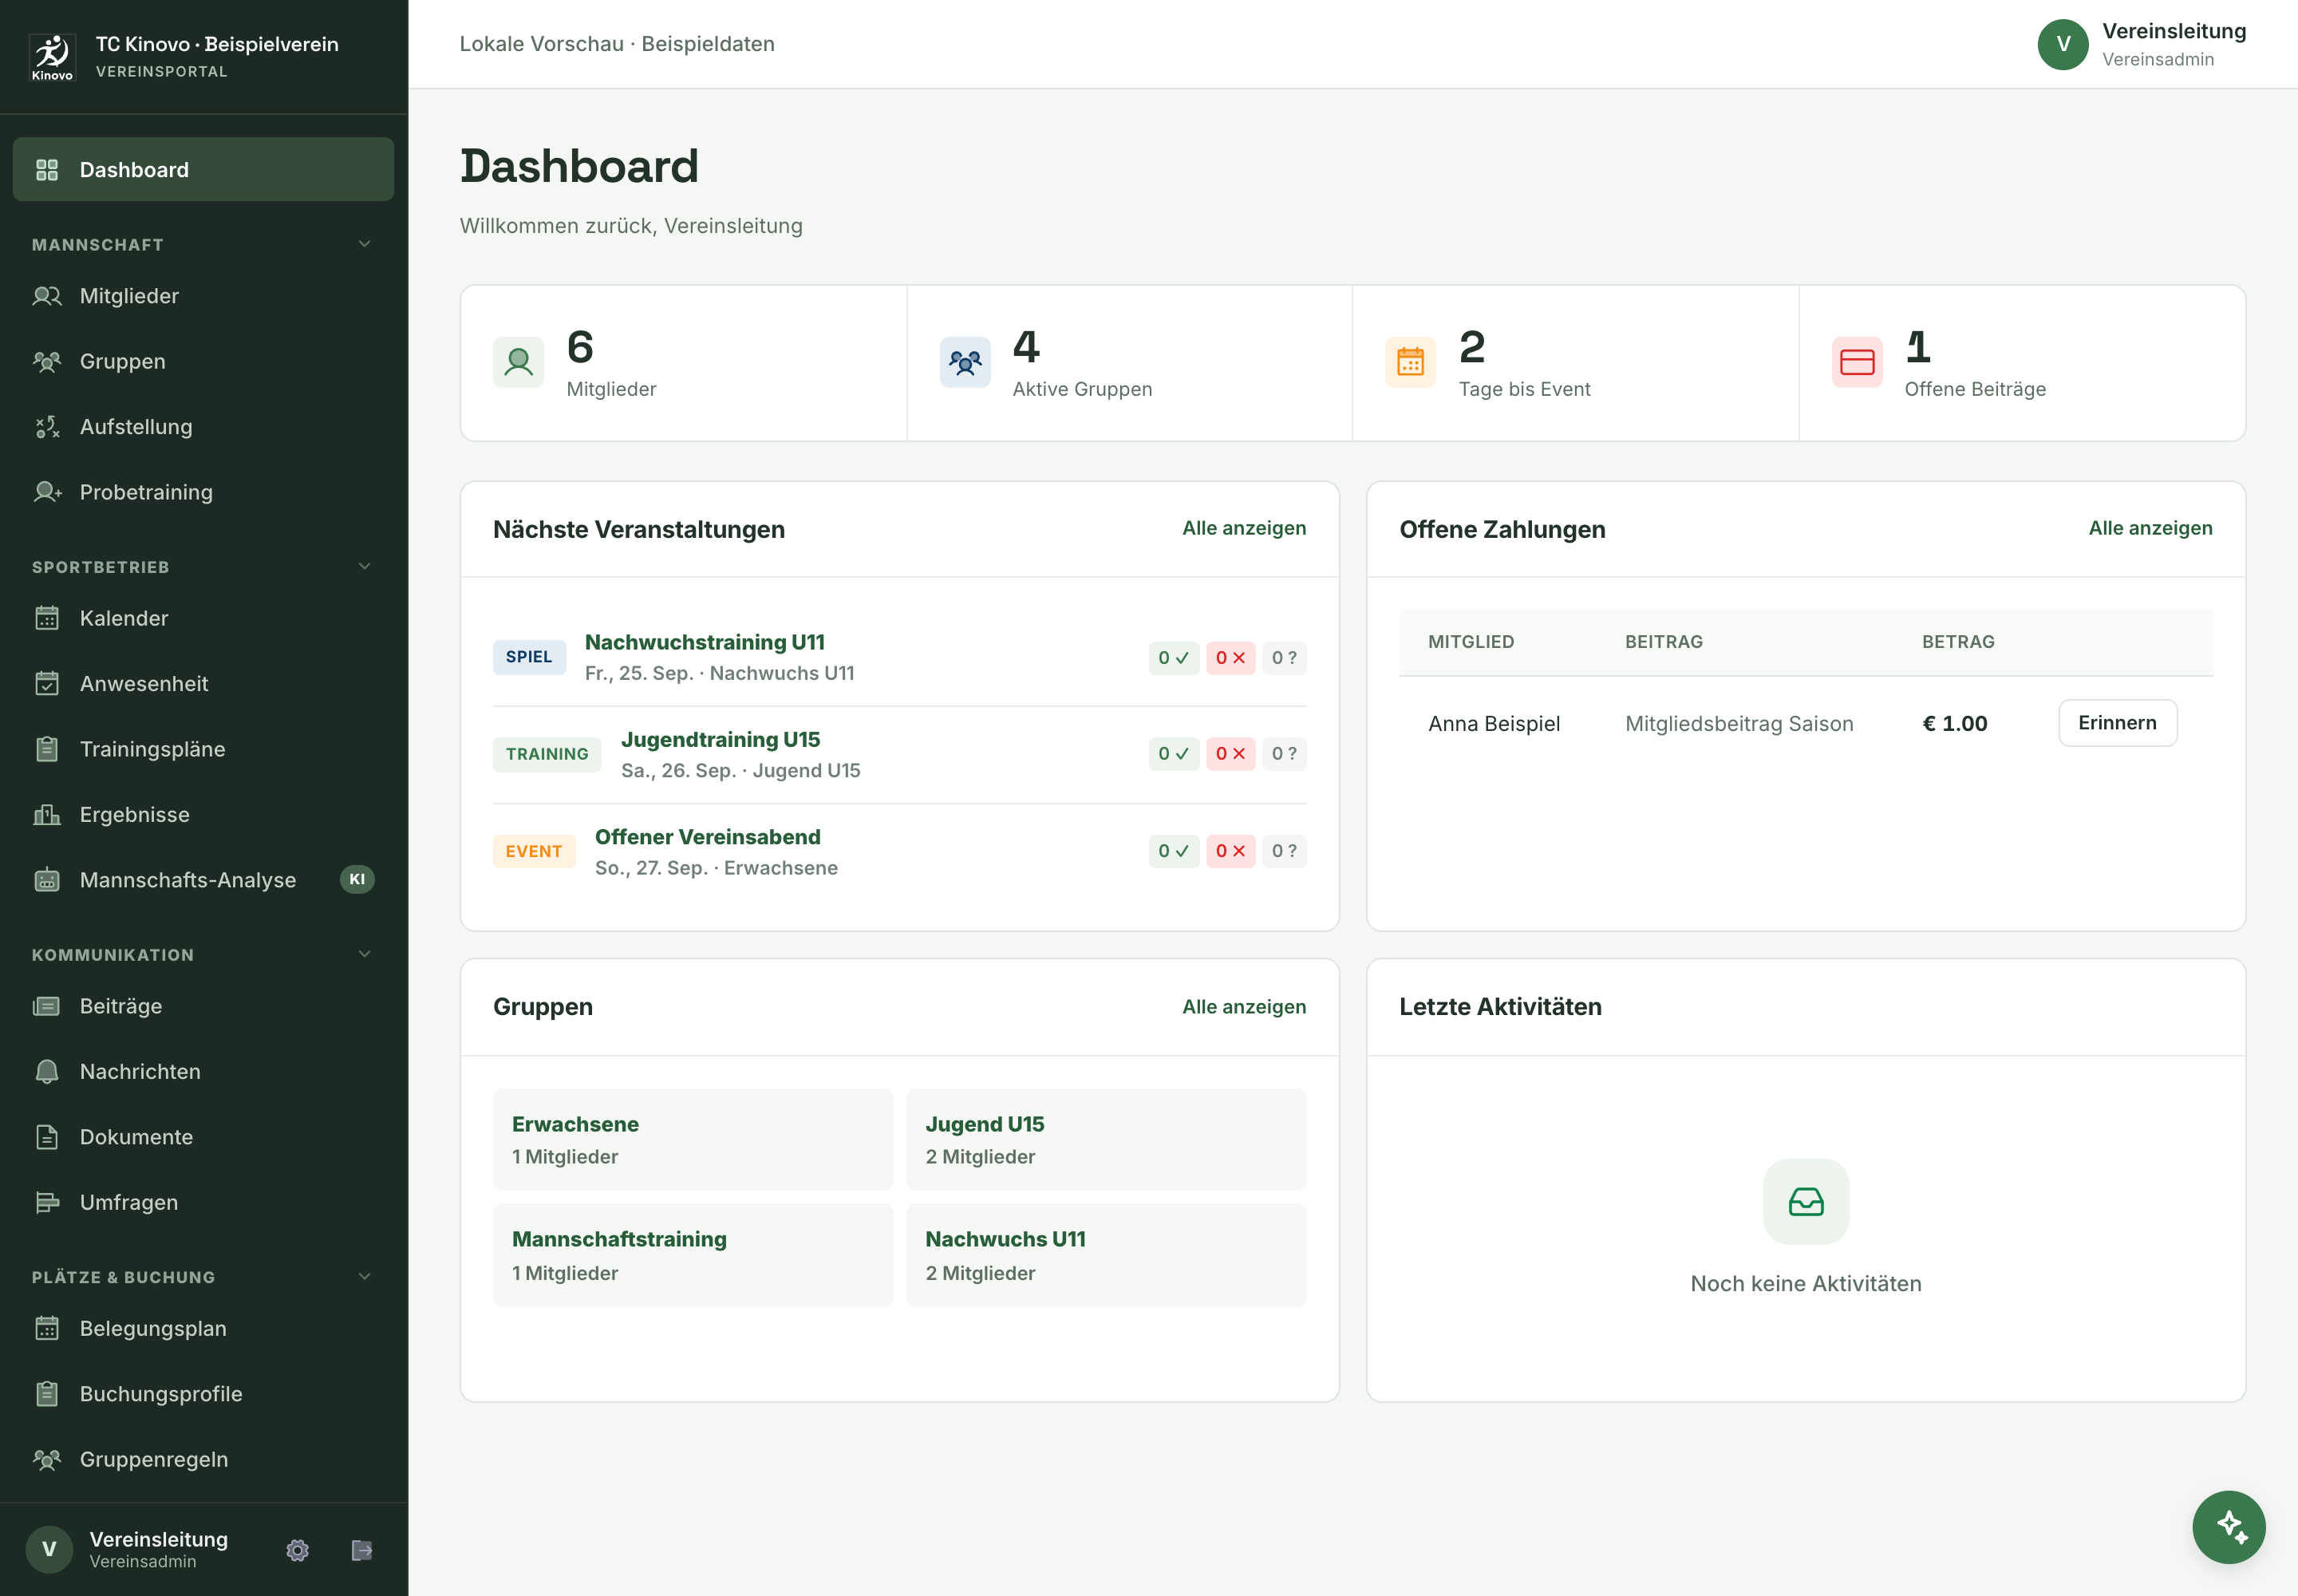Viewport: 2298px width, 1596px height.
Task: Open the Offener Vereinsabend event
Action: 707,837
